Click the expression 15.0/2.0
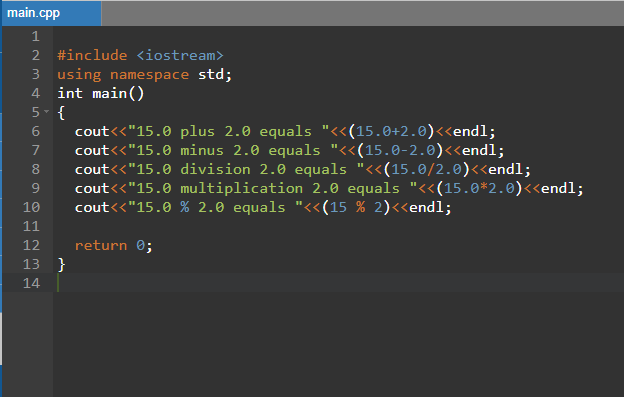 pos(427,169)
